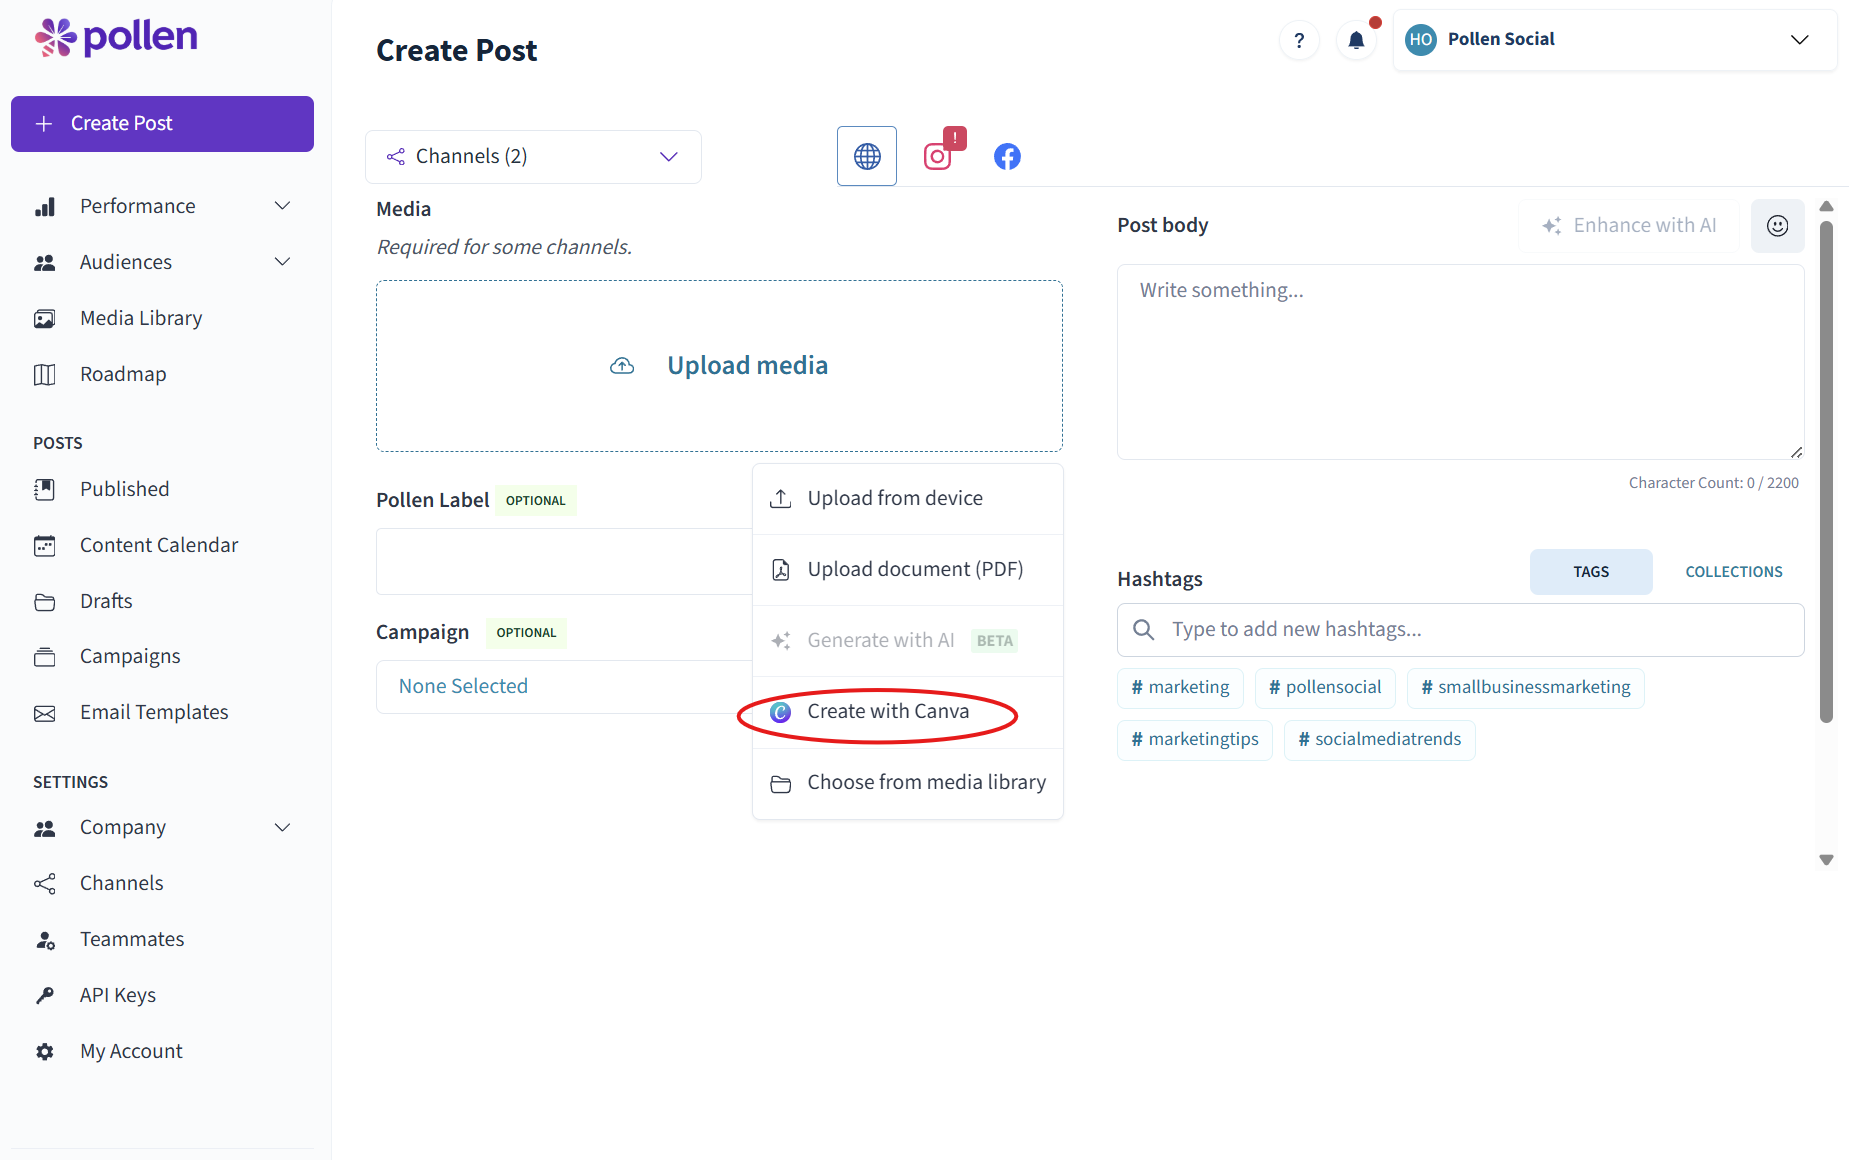Image resolution: width=1857 pixels, height=1160 pixels.
Task: Choose Create with Canva option
Action: point(888,712)
